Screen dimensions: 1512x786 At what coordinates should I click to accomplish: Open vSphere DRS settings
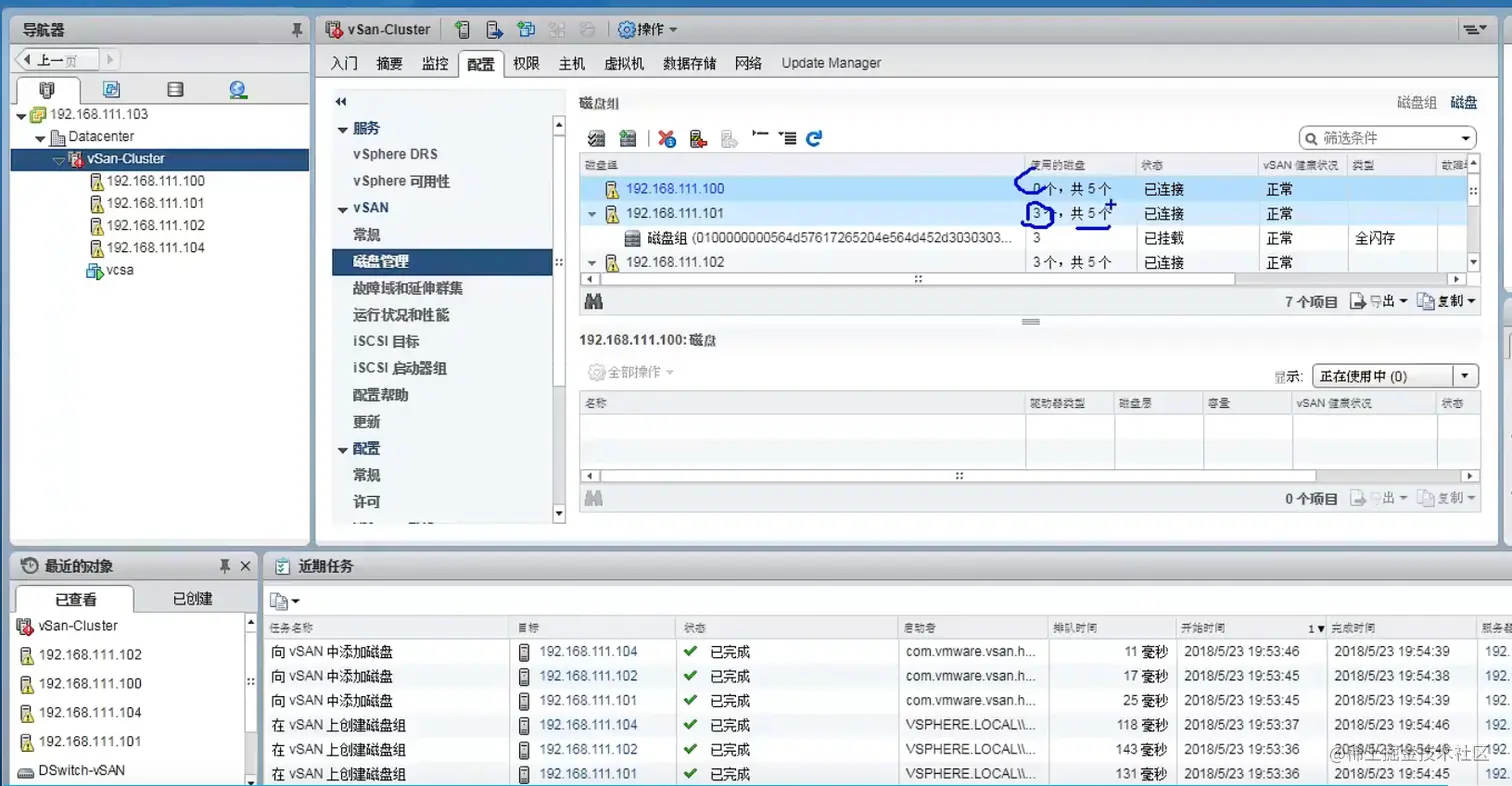click(395, 155)
